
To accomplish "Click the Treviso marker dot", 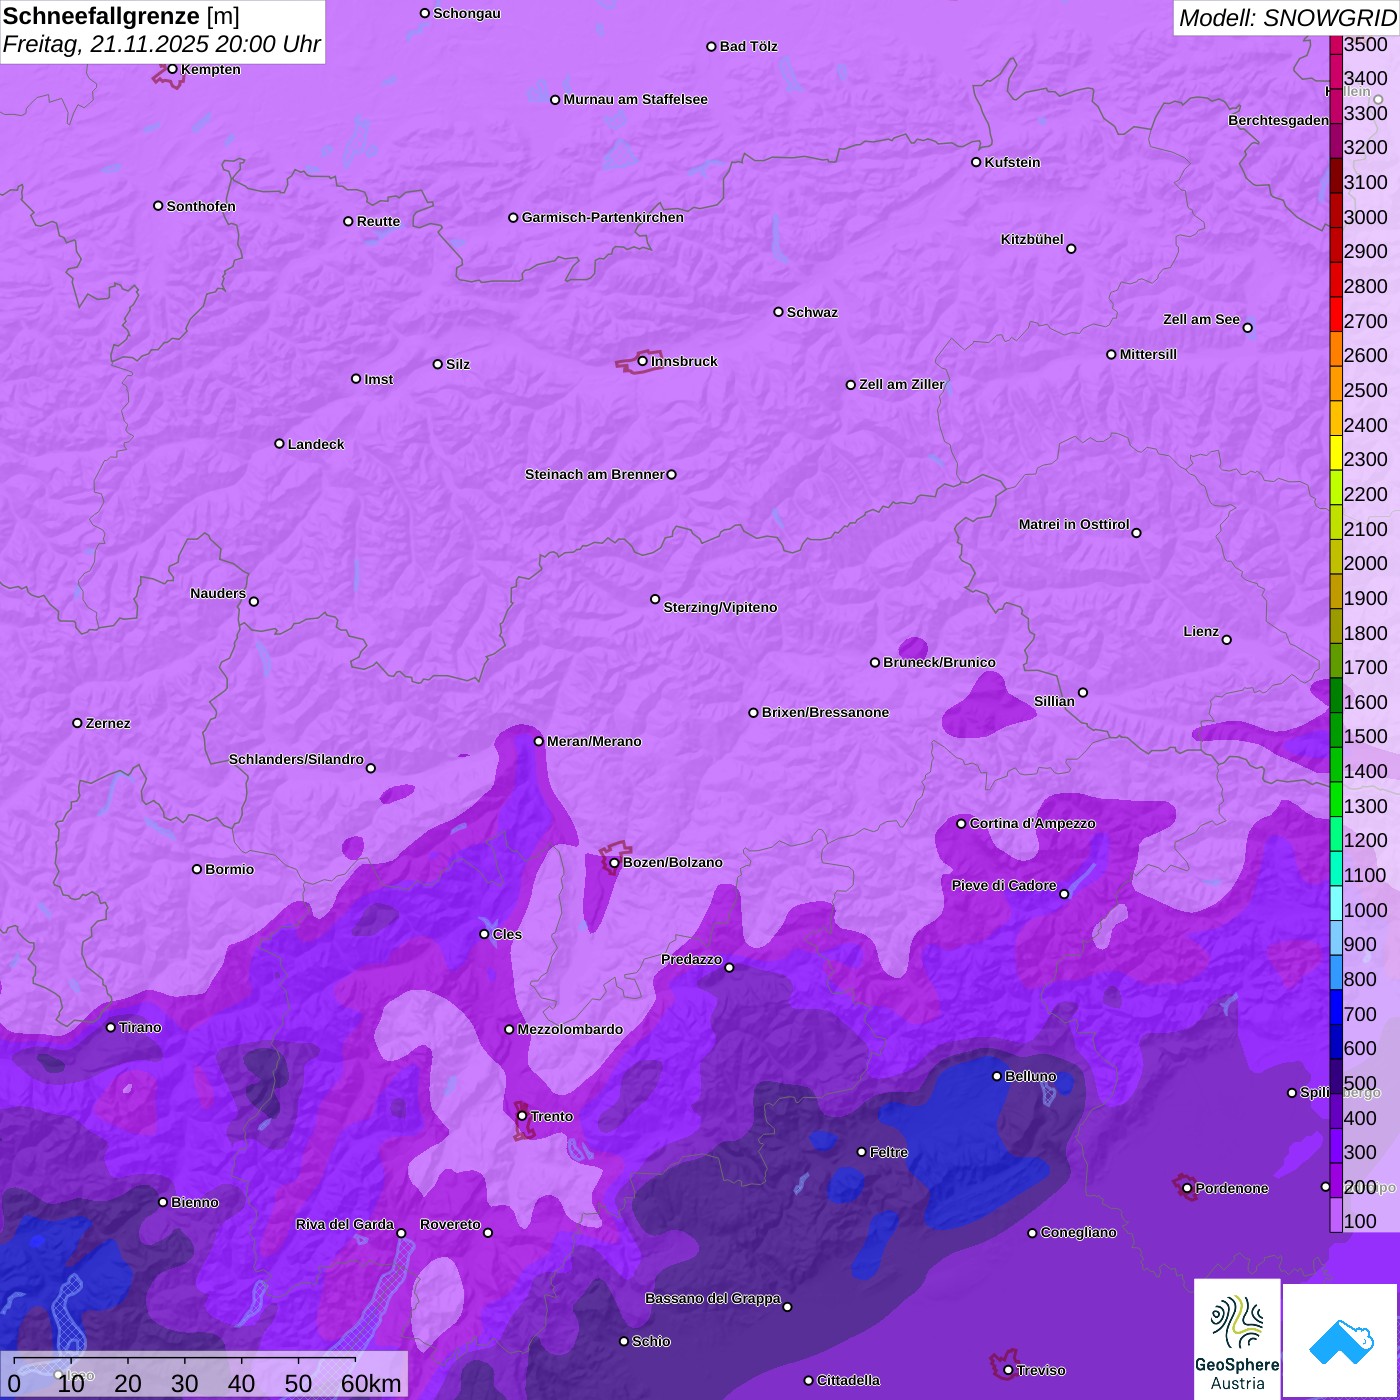I will [1008, 1370].
